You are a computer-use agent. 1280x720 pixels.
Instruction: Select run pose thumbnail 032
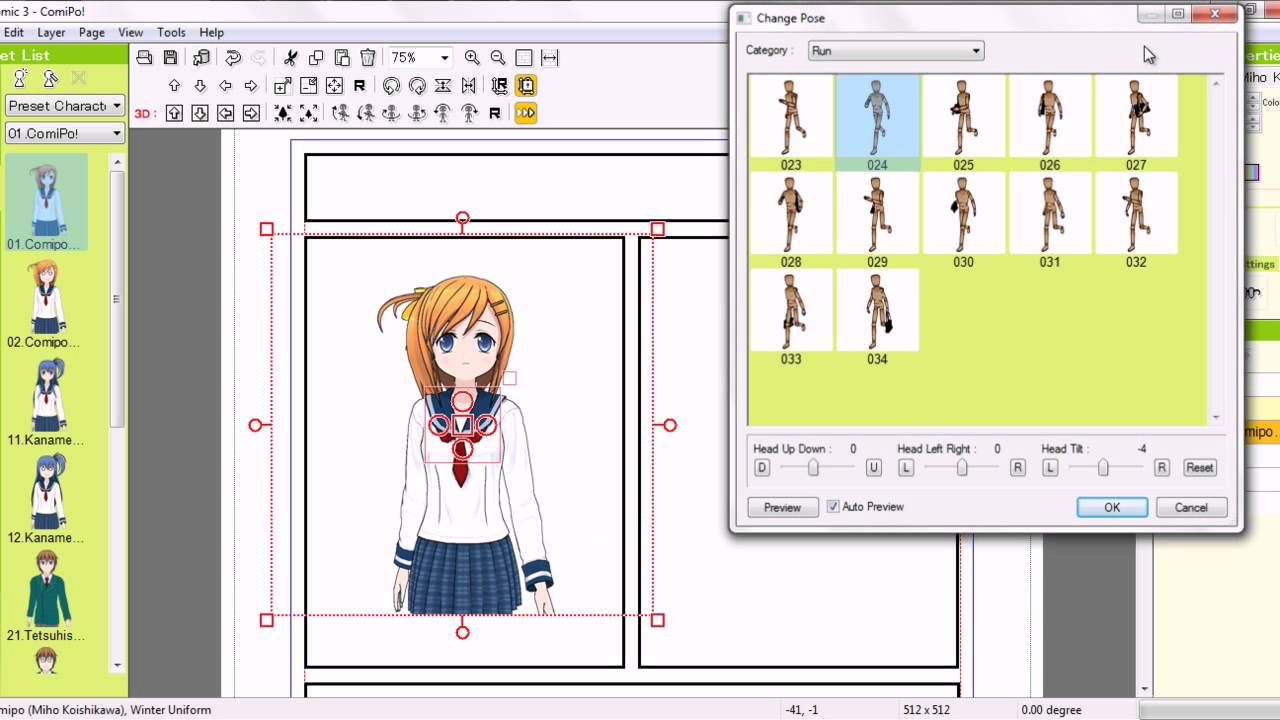pos(1136,221)
